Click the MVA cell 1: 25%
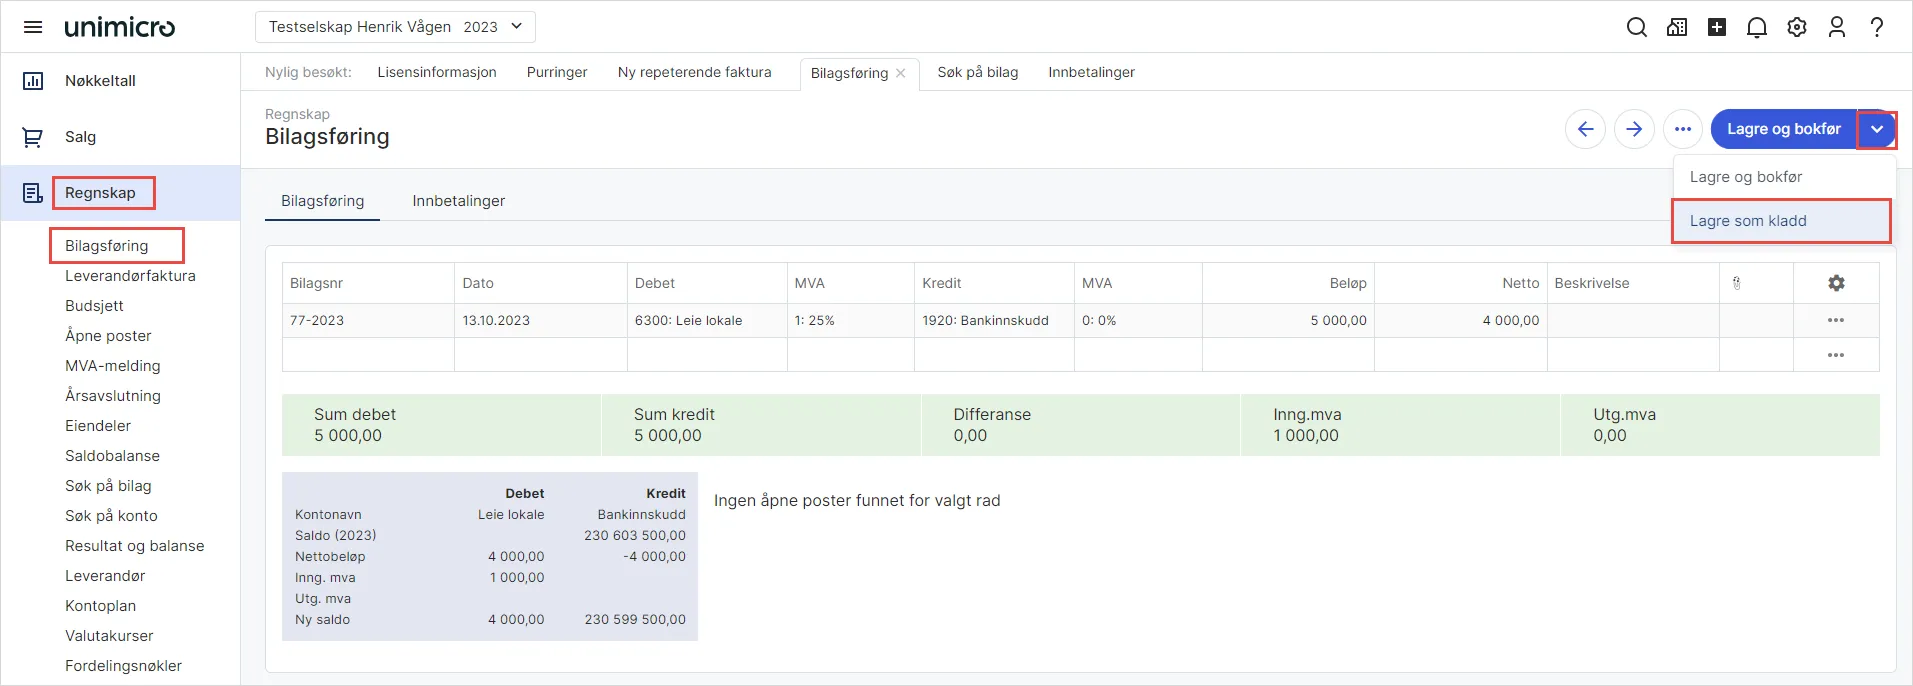 pos(851,320)
